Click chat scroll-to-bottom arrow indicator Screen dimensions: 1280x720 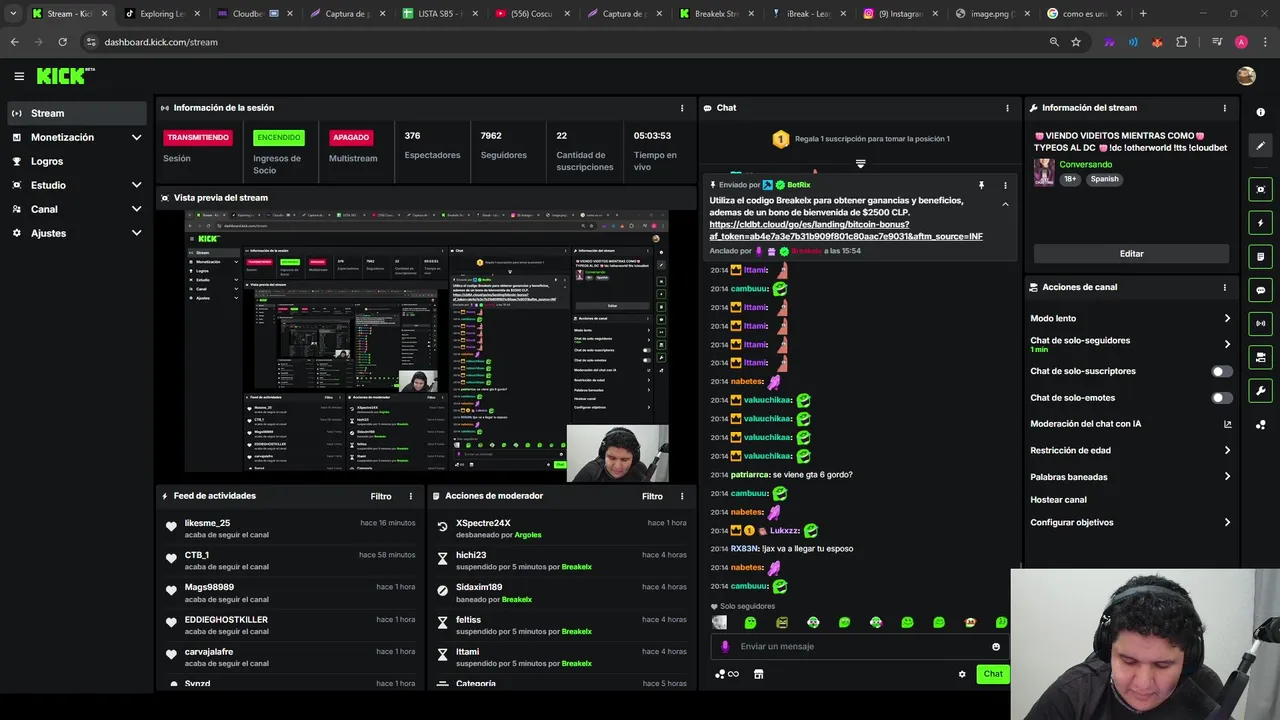pyautogui.click(x=860, y=163)
